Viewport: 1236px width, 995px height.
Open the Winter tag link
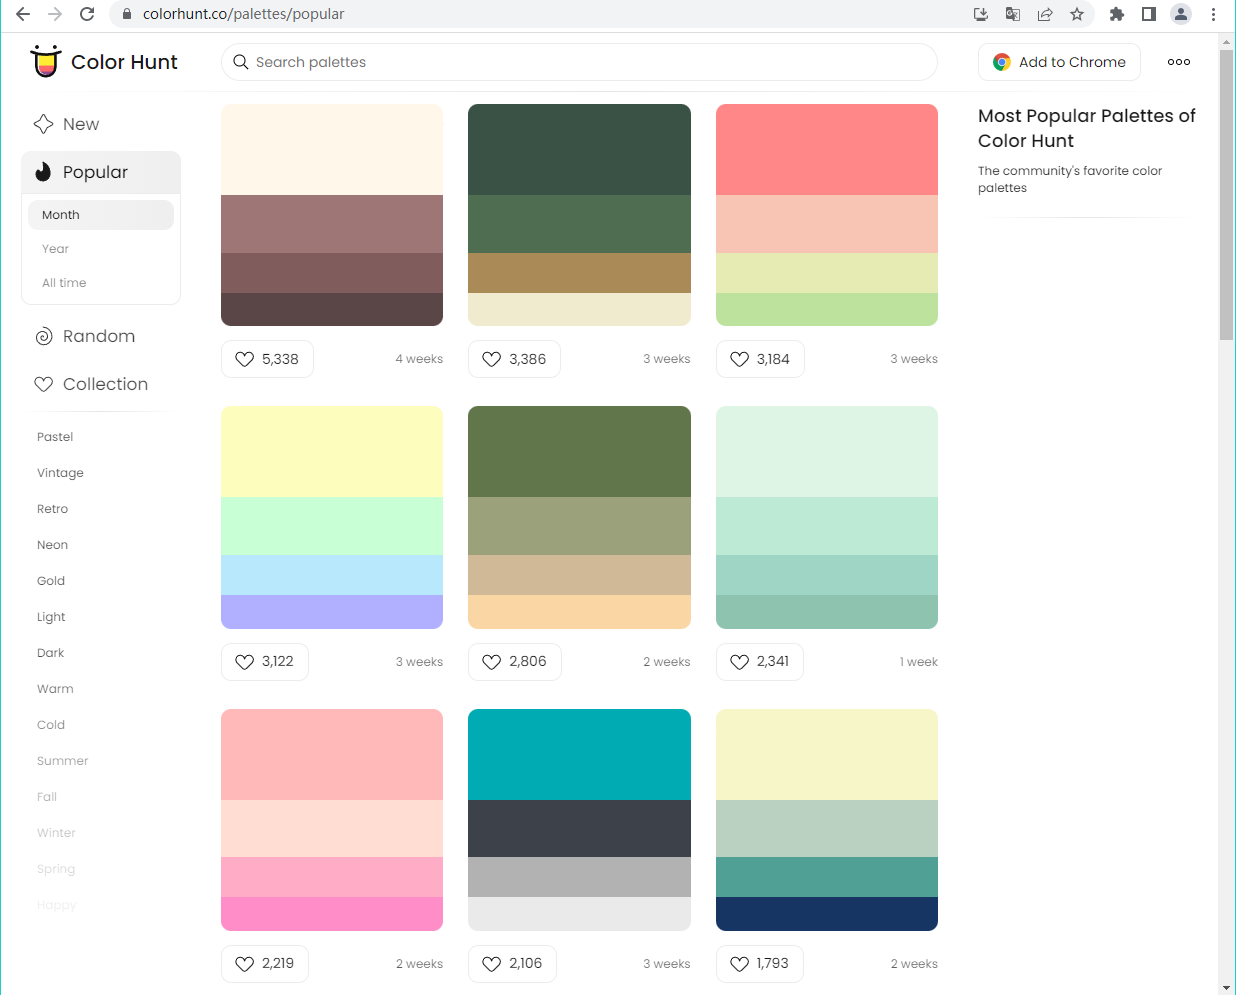56,833
